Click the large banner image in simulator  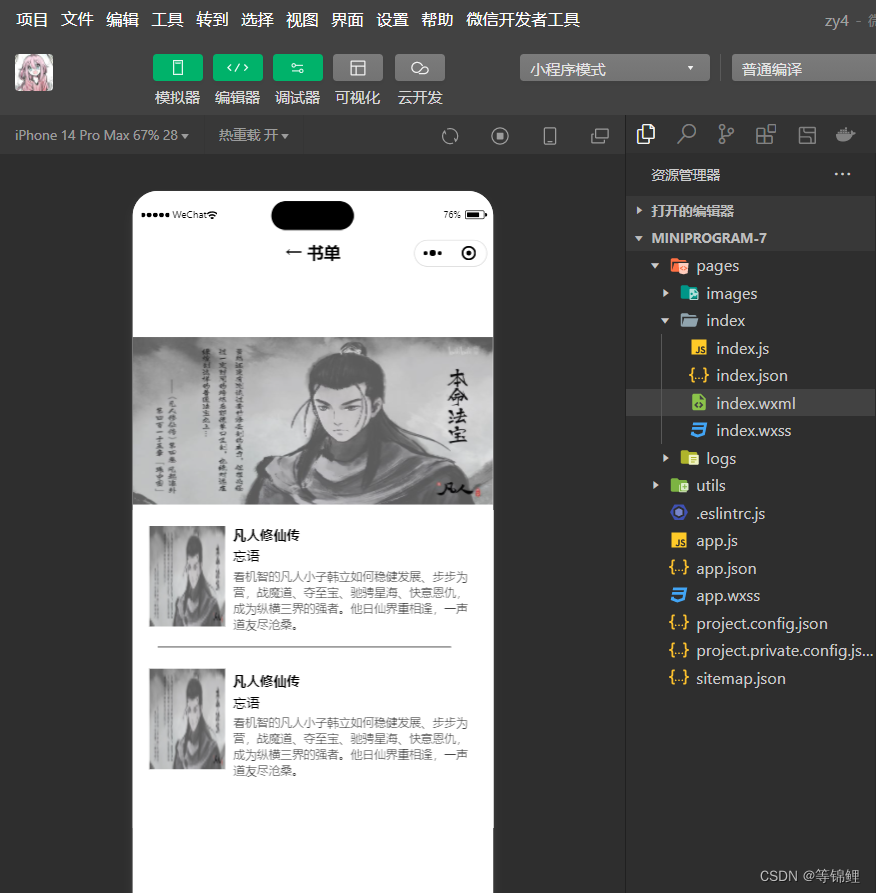pyautogui.click(x=313, y=420)
